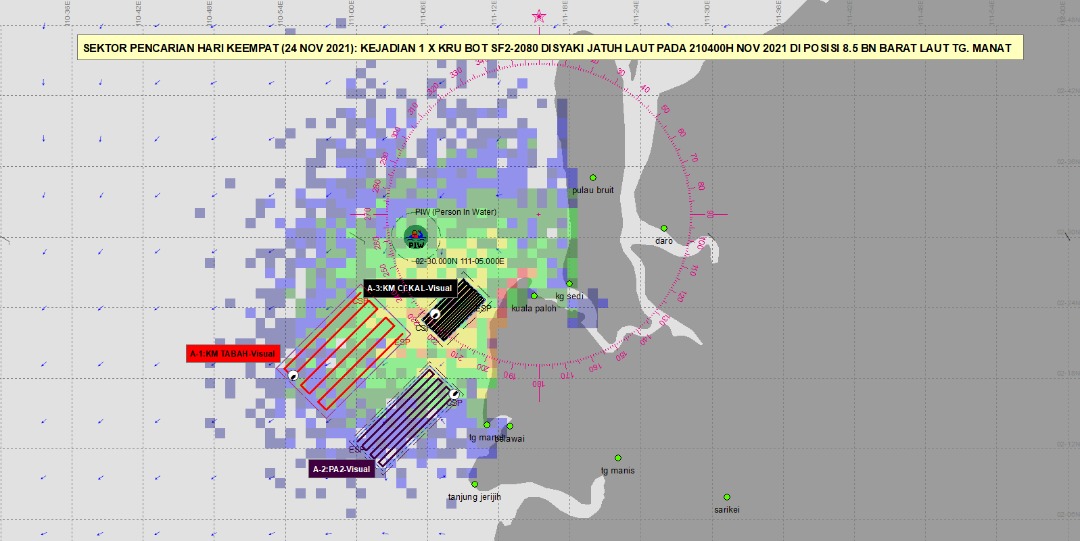Select the kg sedi location marker
Image resolution: width=1080 pixels, height=541 pixels.
(x=569, y=283)
